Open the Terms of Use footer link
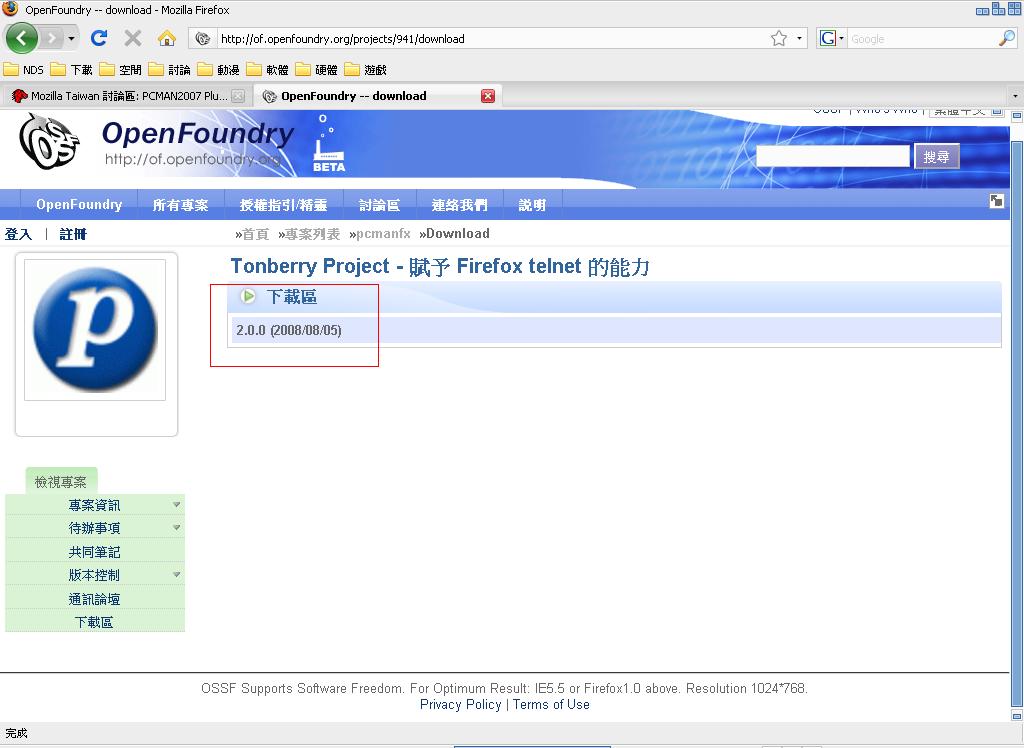This screenshot has width=1024, height=748. click(551, 704)
